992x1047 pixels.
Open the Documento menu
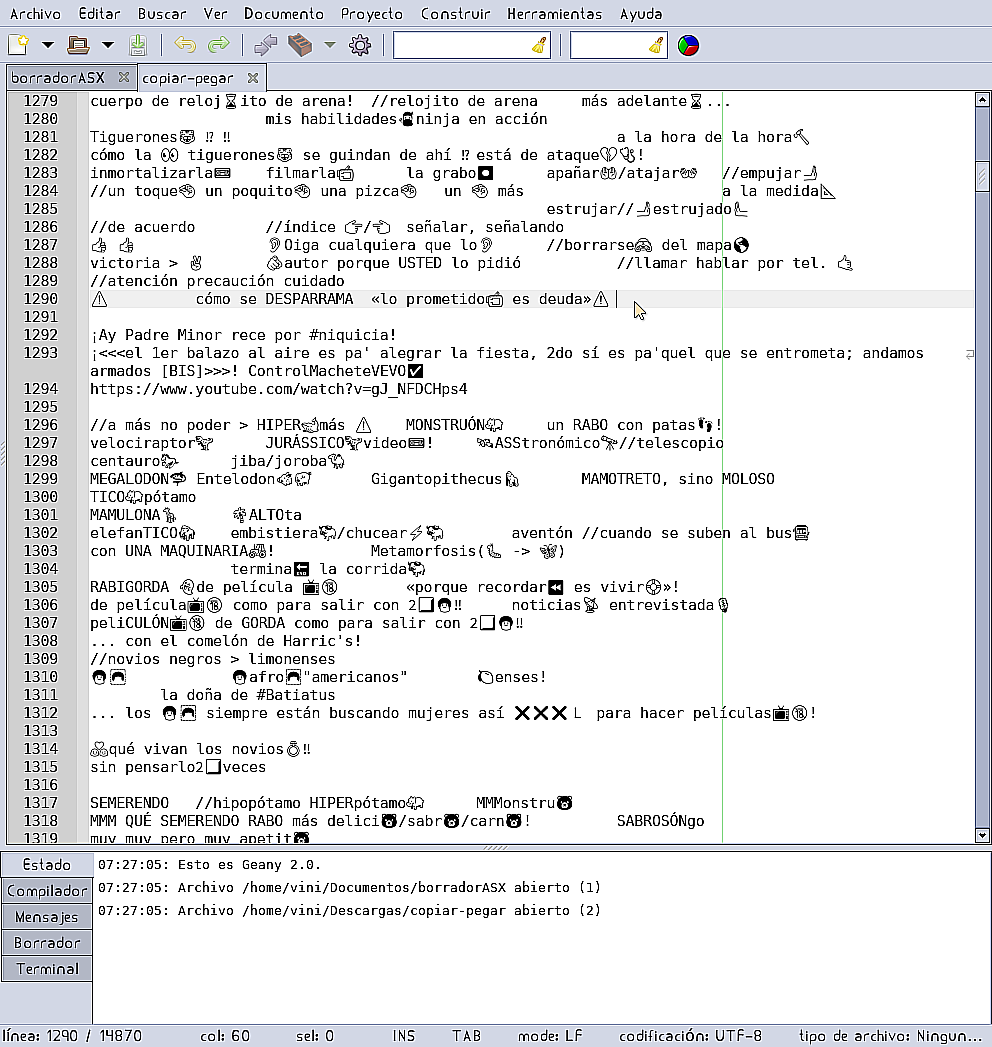point(284,14)
